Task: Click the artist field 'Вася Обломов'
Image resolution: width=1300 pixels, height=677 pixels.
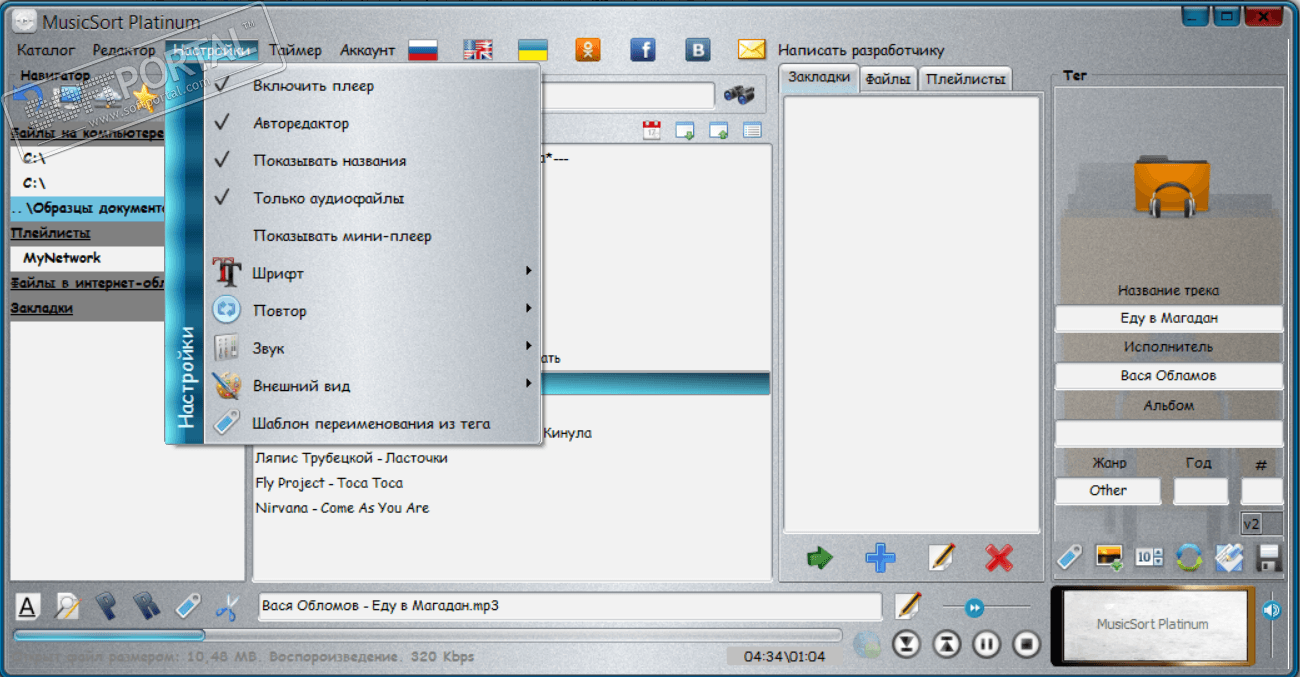Action: [x=1169, y=376]
